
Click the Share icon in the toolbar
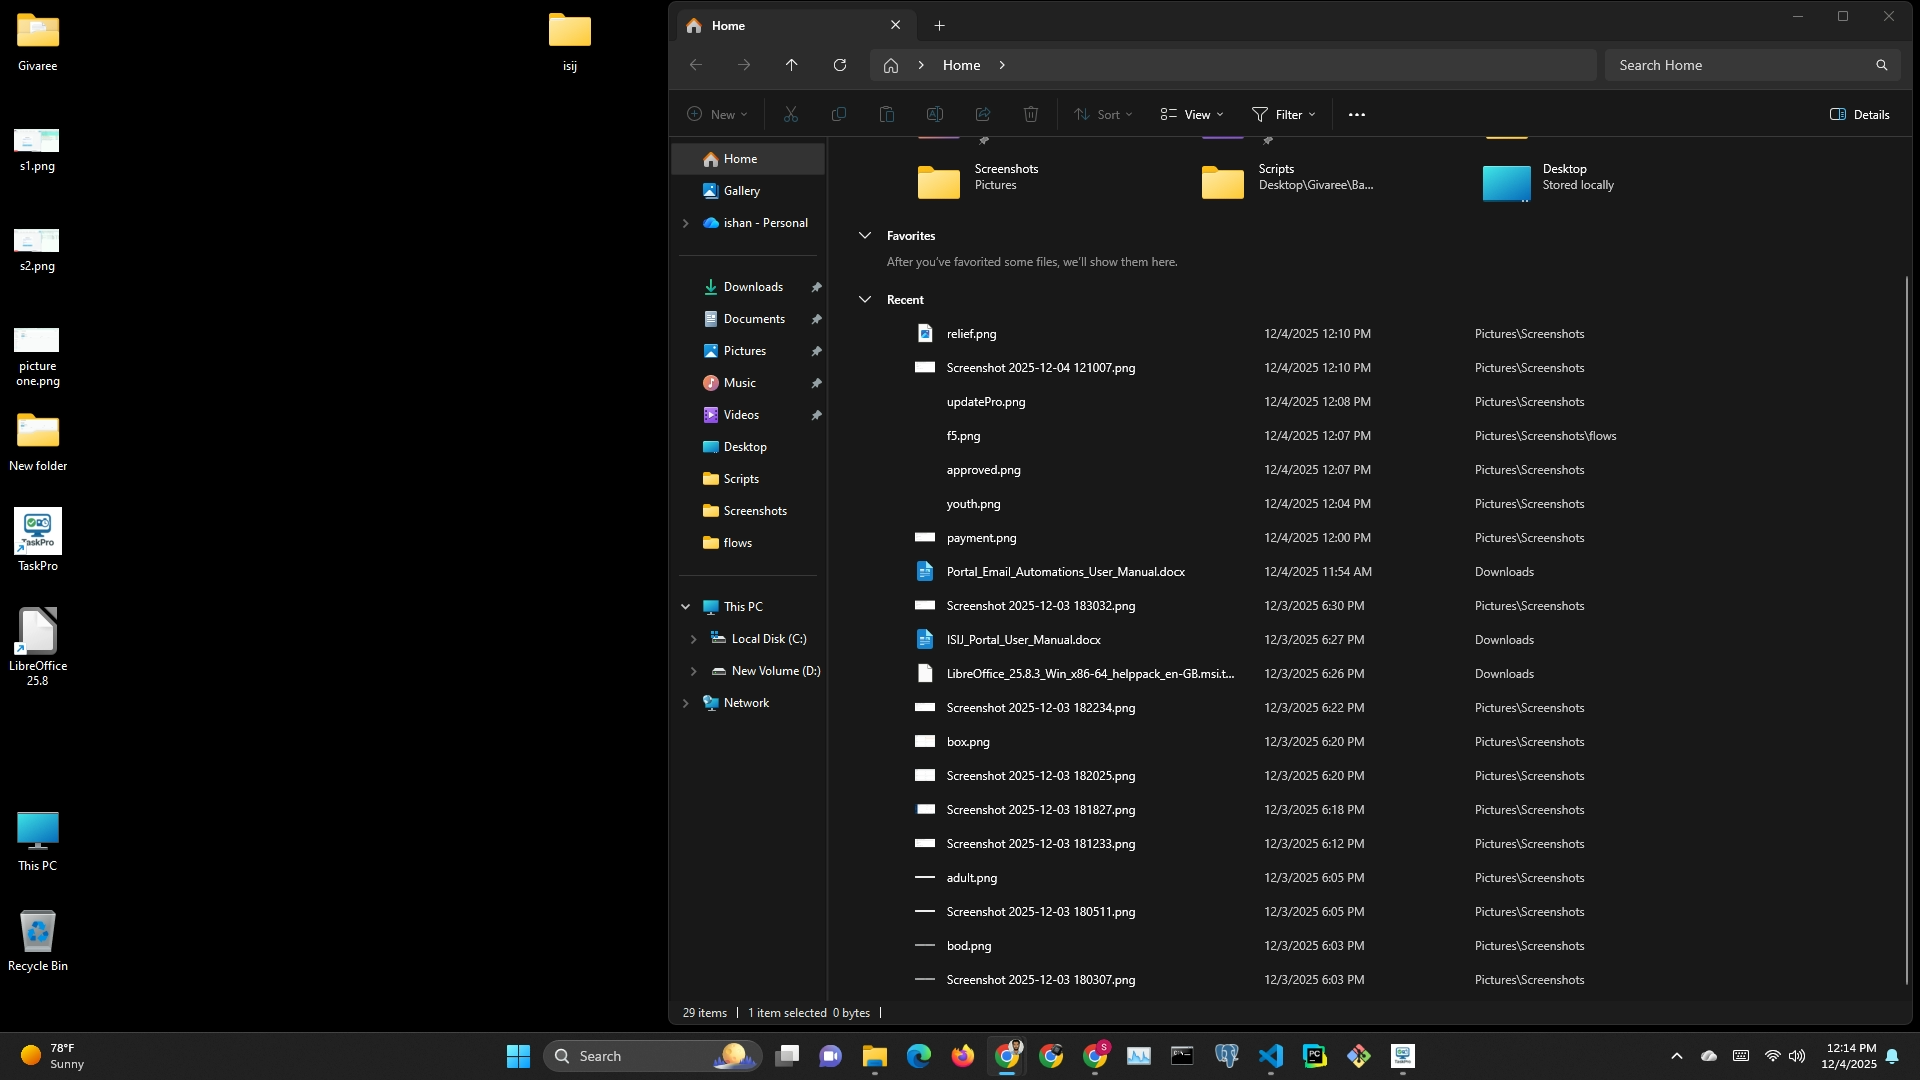pyautogui.click(x=983, y=114)
